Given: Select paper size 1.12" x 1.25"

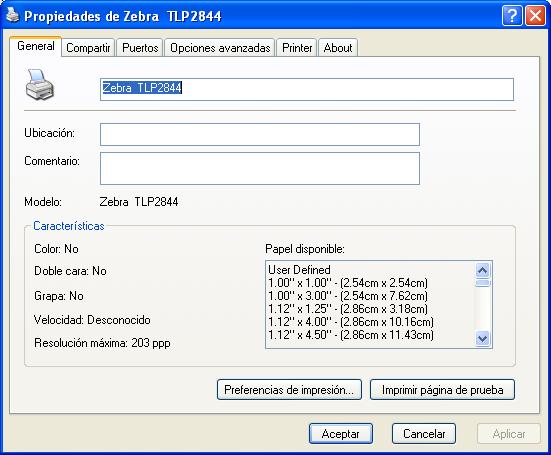Looking at the screenshot, I should [x=348, y=309].
